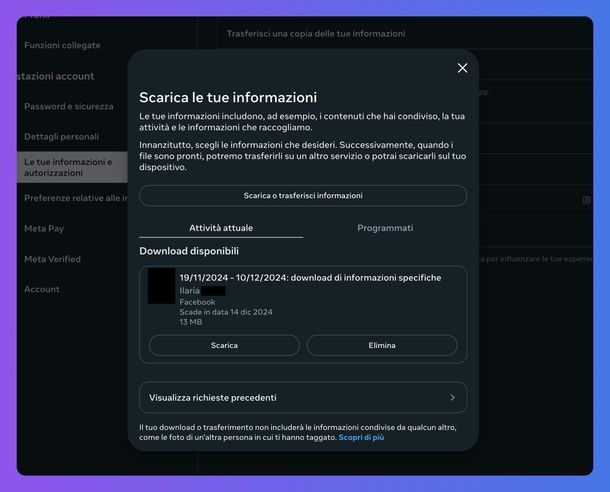Click the Scarica download button
This screenshot has height=492, width=610.
pyautogui.click(x=224, y=345)
